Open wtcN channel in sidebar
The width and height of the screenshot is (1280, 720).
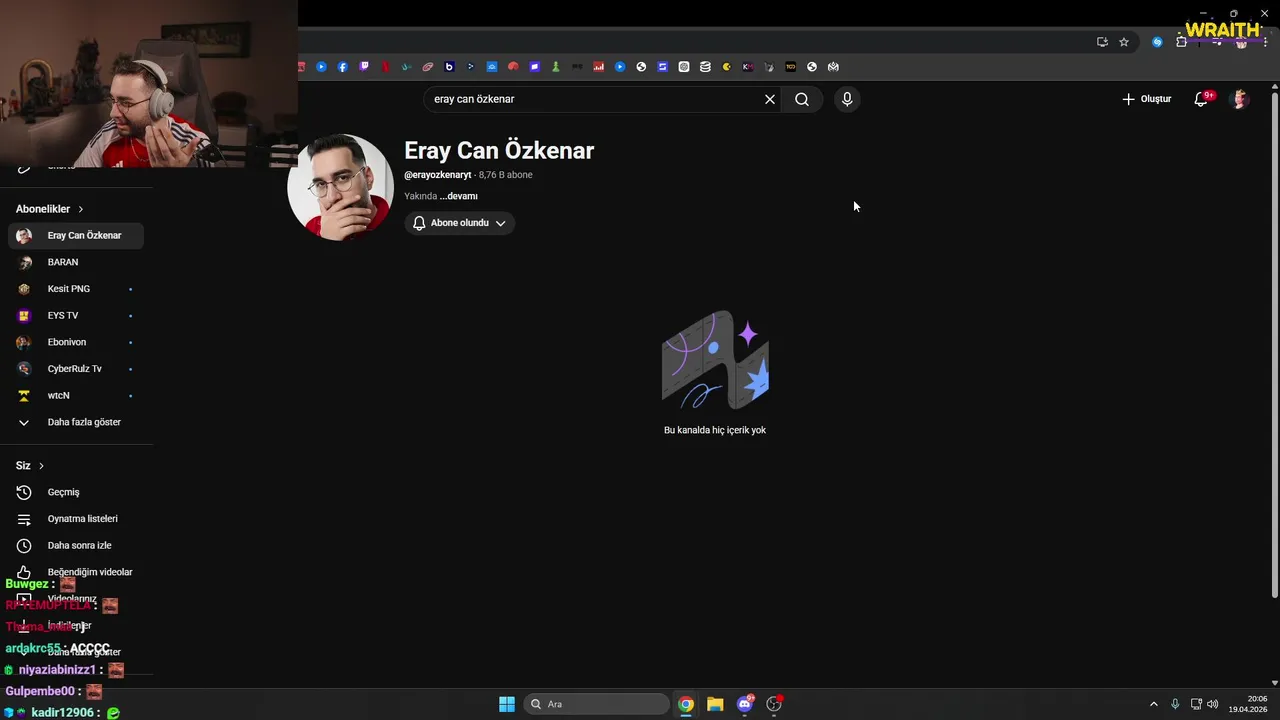click(x=76, y=396)
